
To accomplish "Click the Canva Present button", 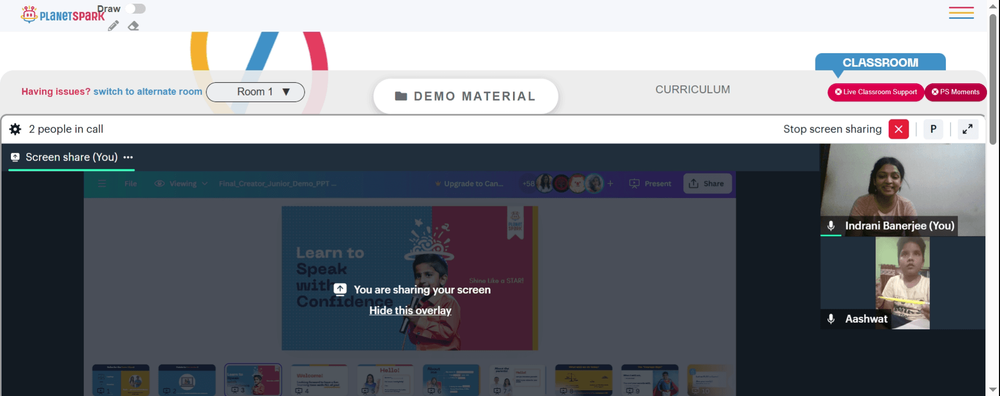I will pyautogui.click(x=651, y=184).
